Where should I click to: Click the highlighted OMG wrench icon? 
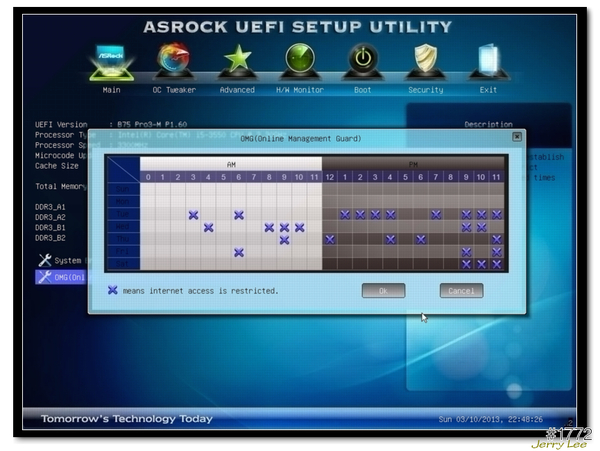45,277
